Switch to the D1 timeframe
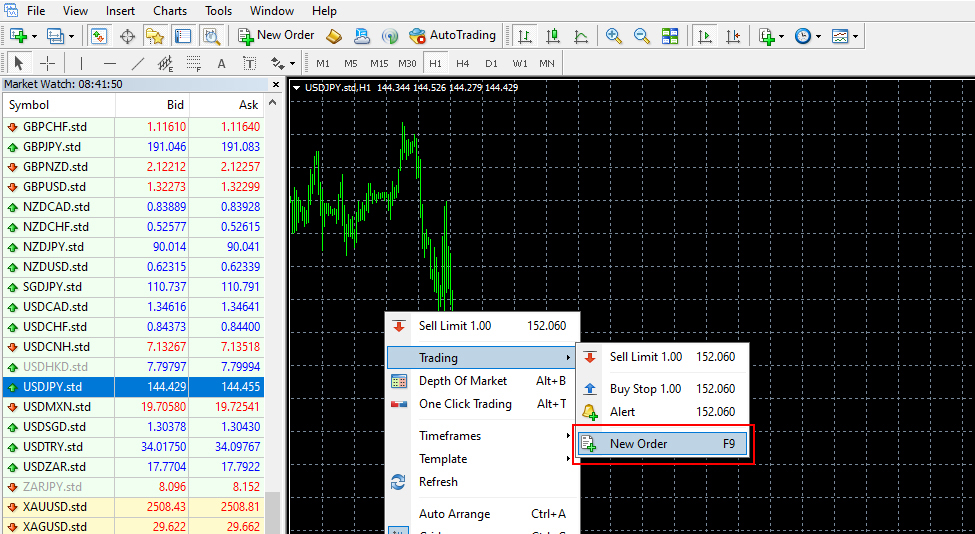 pyautogui.click(x=491, y=63)
